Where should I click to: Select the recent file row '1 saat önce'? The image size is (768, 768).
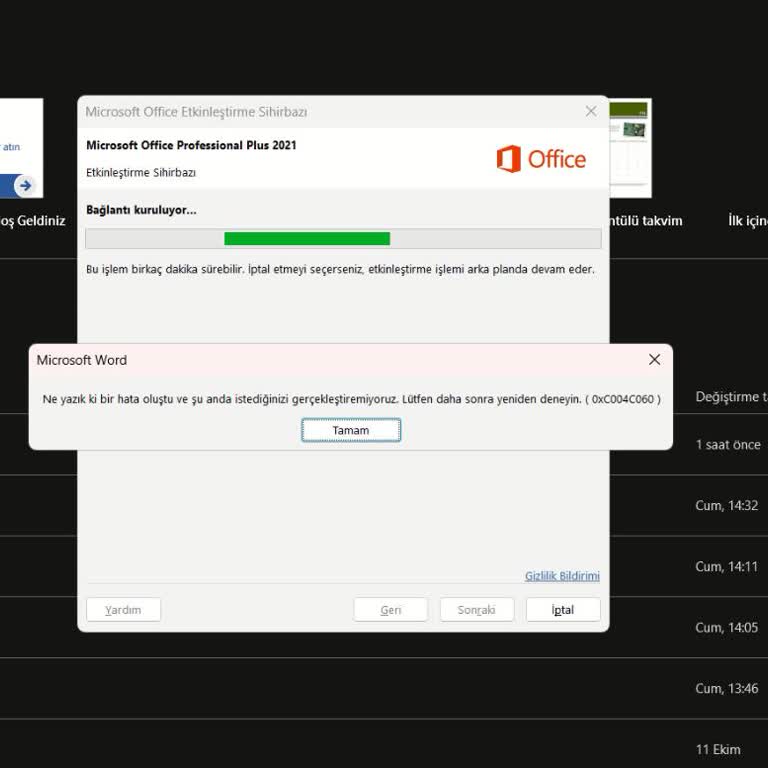(x=728, y=444)
